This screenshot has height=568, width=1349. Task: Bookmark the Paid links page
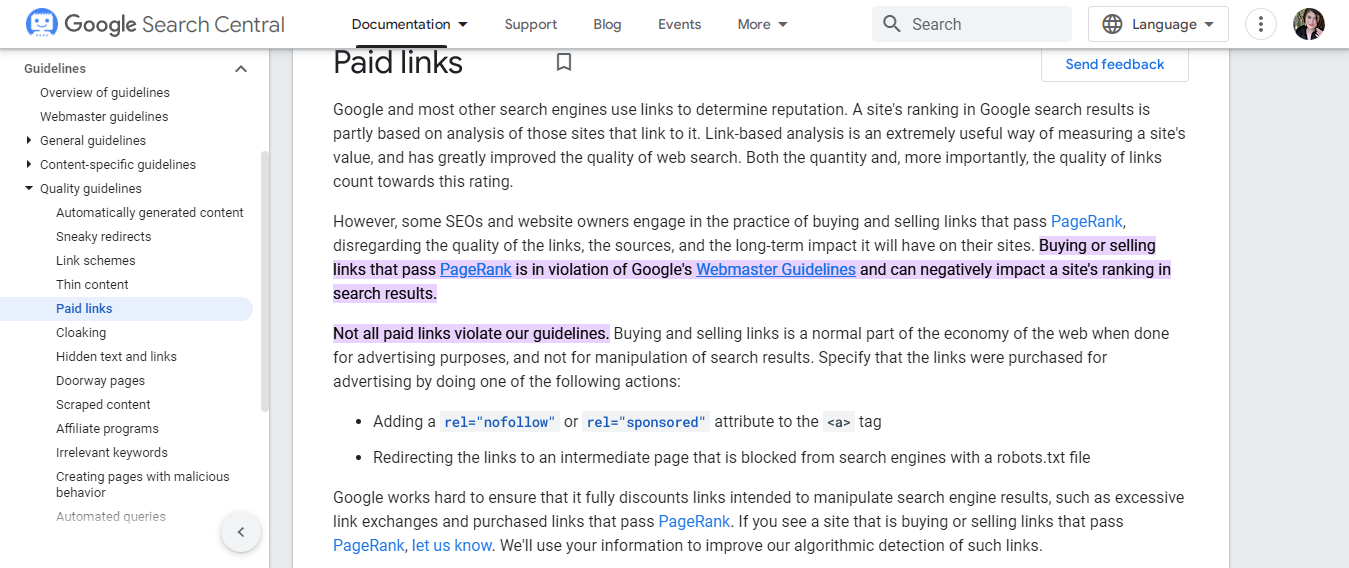(x=564, y=63)
